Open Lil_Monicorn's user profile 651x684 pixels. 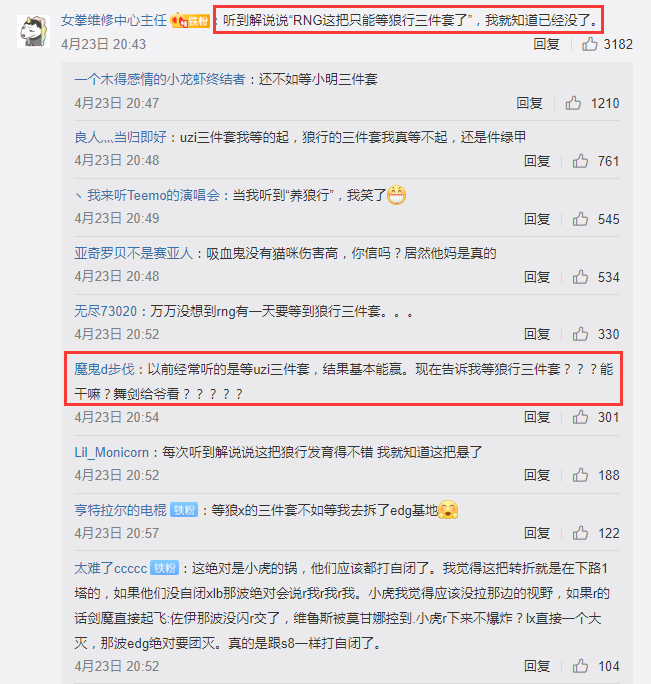[x=112, y=452]
